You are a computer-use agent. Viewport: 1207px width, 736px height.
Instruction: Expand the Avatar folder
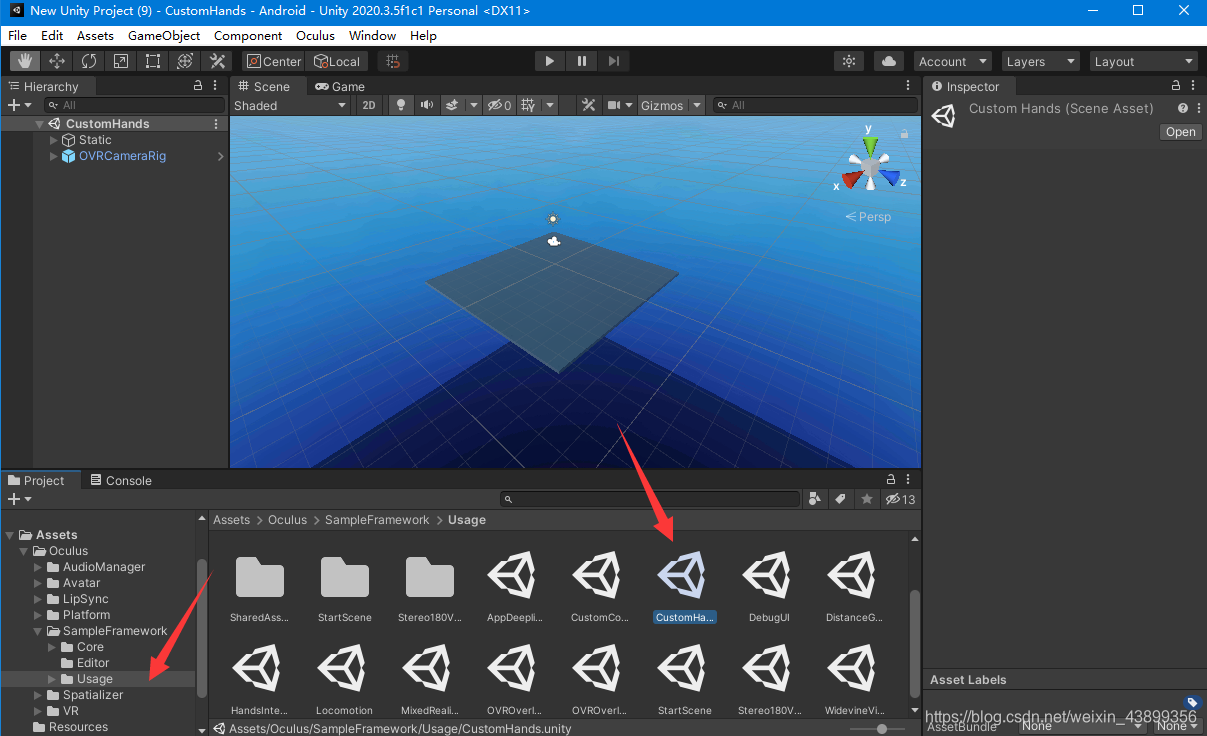click(x=38, y=583)
